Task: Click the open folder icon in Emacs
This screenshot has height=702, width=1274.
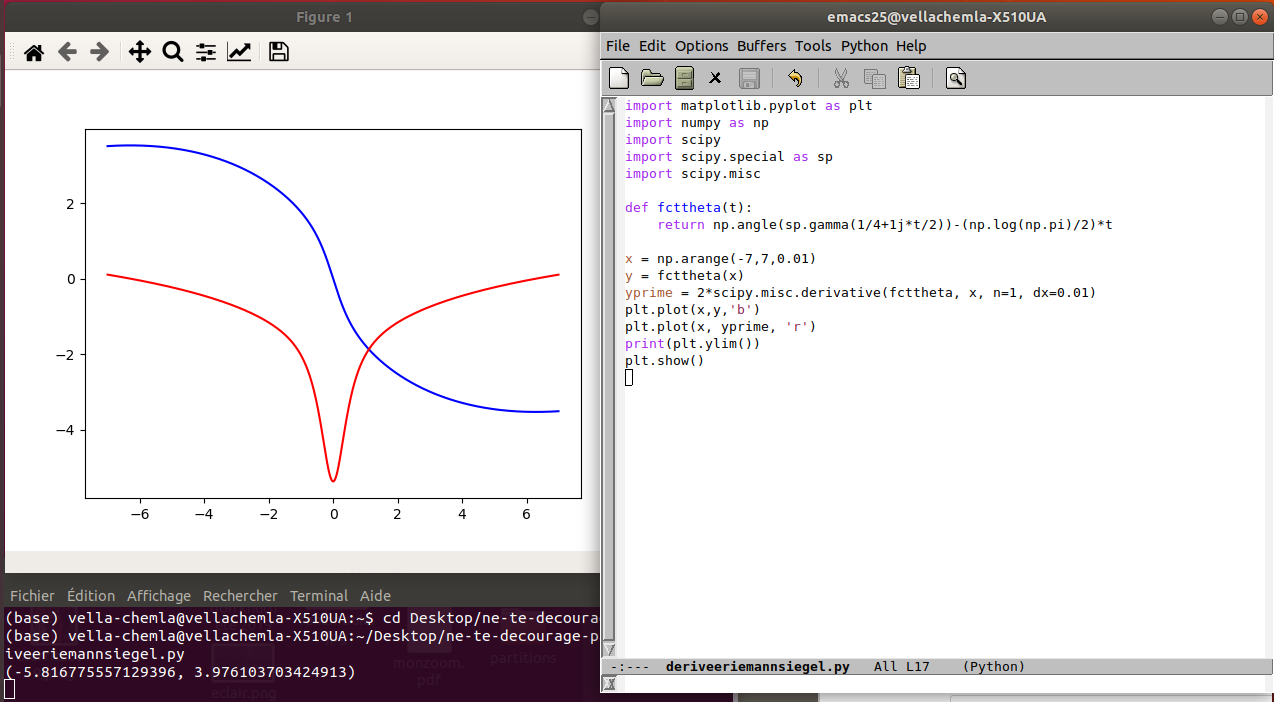Action: pyautogui.click(x=652, y=78)
